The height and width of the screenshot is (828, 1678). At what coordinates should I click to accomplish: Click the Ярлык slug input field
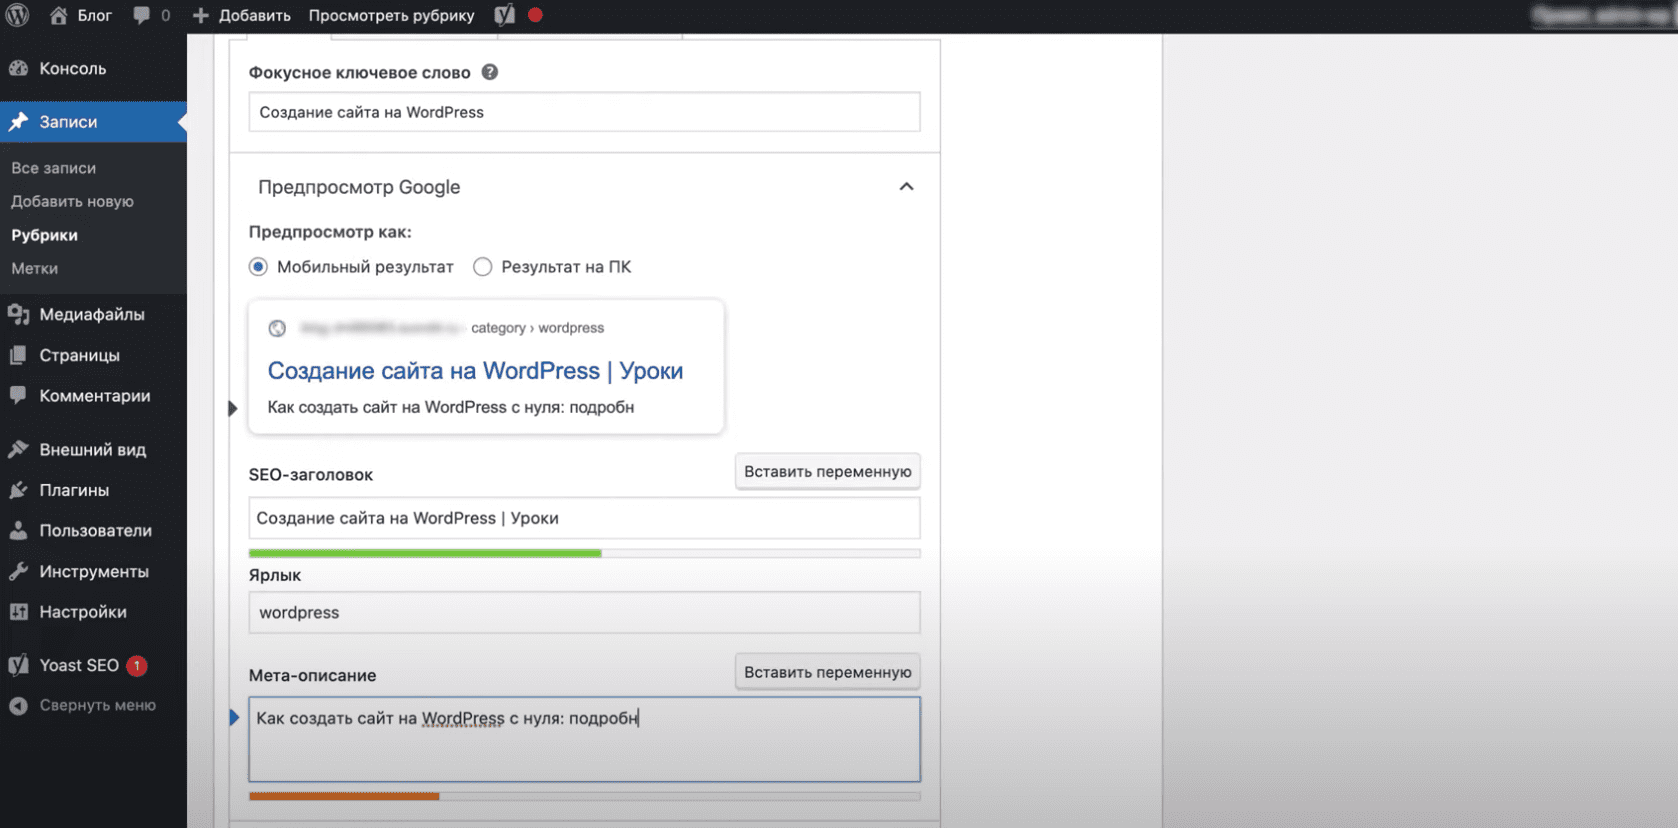point(584,612)
